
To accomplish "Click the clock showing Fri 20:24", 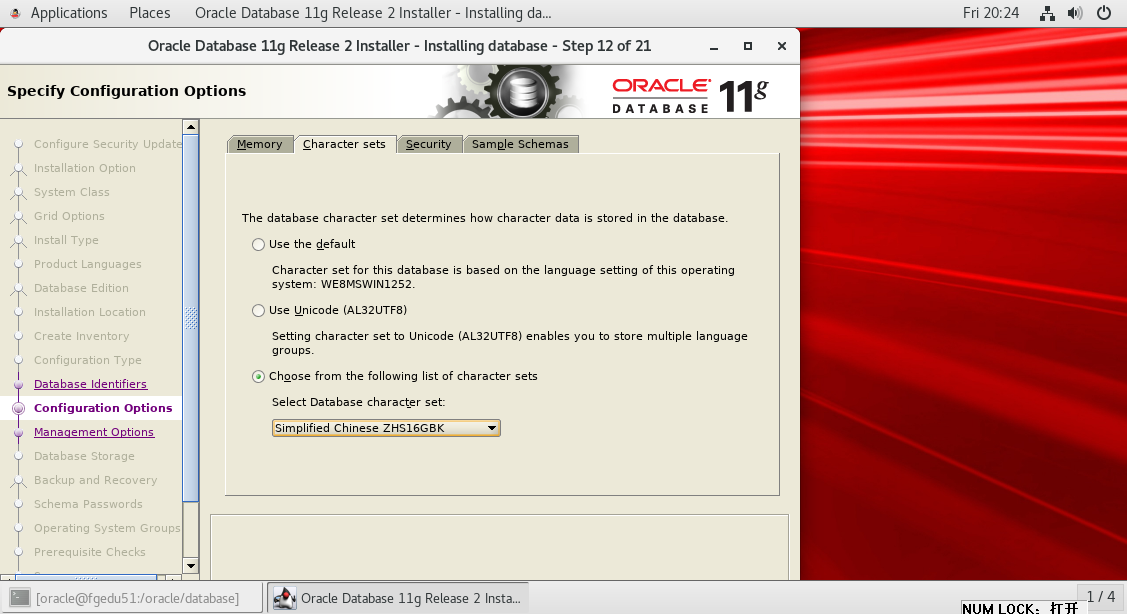I will click(x=991, y=13).
